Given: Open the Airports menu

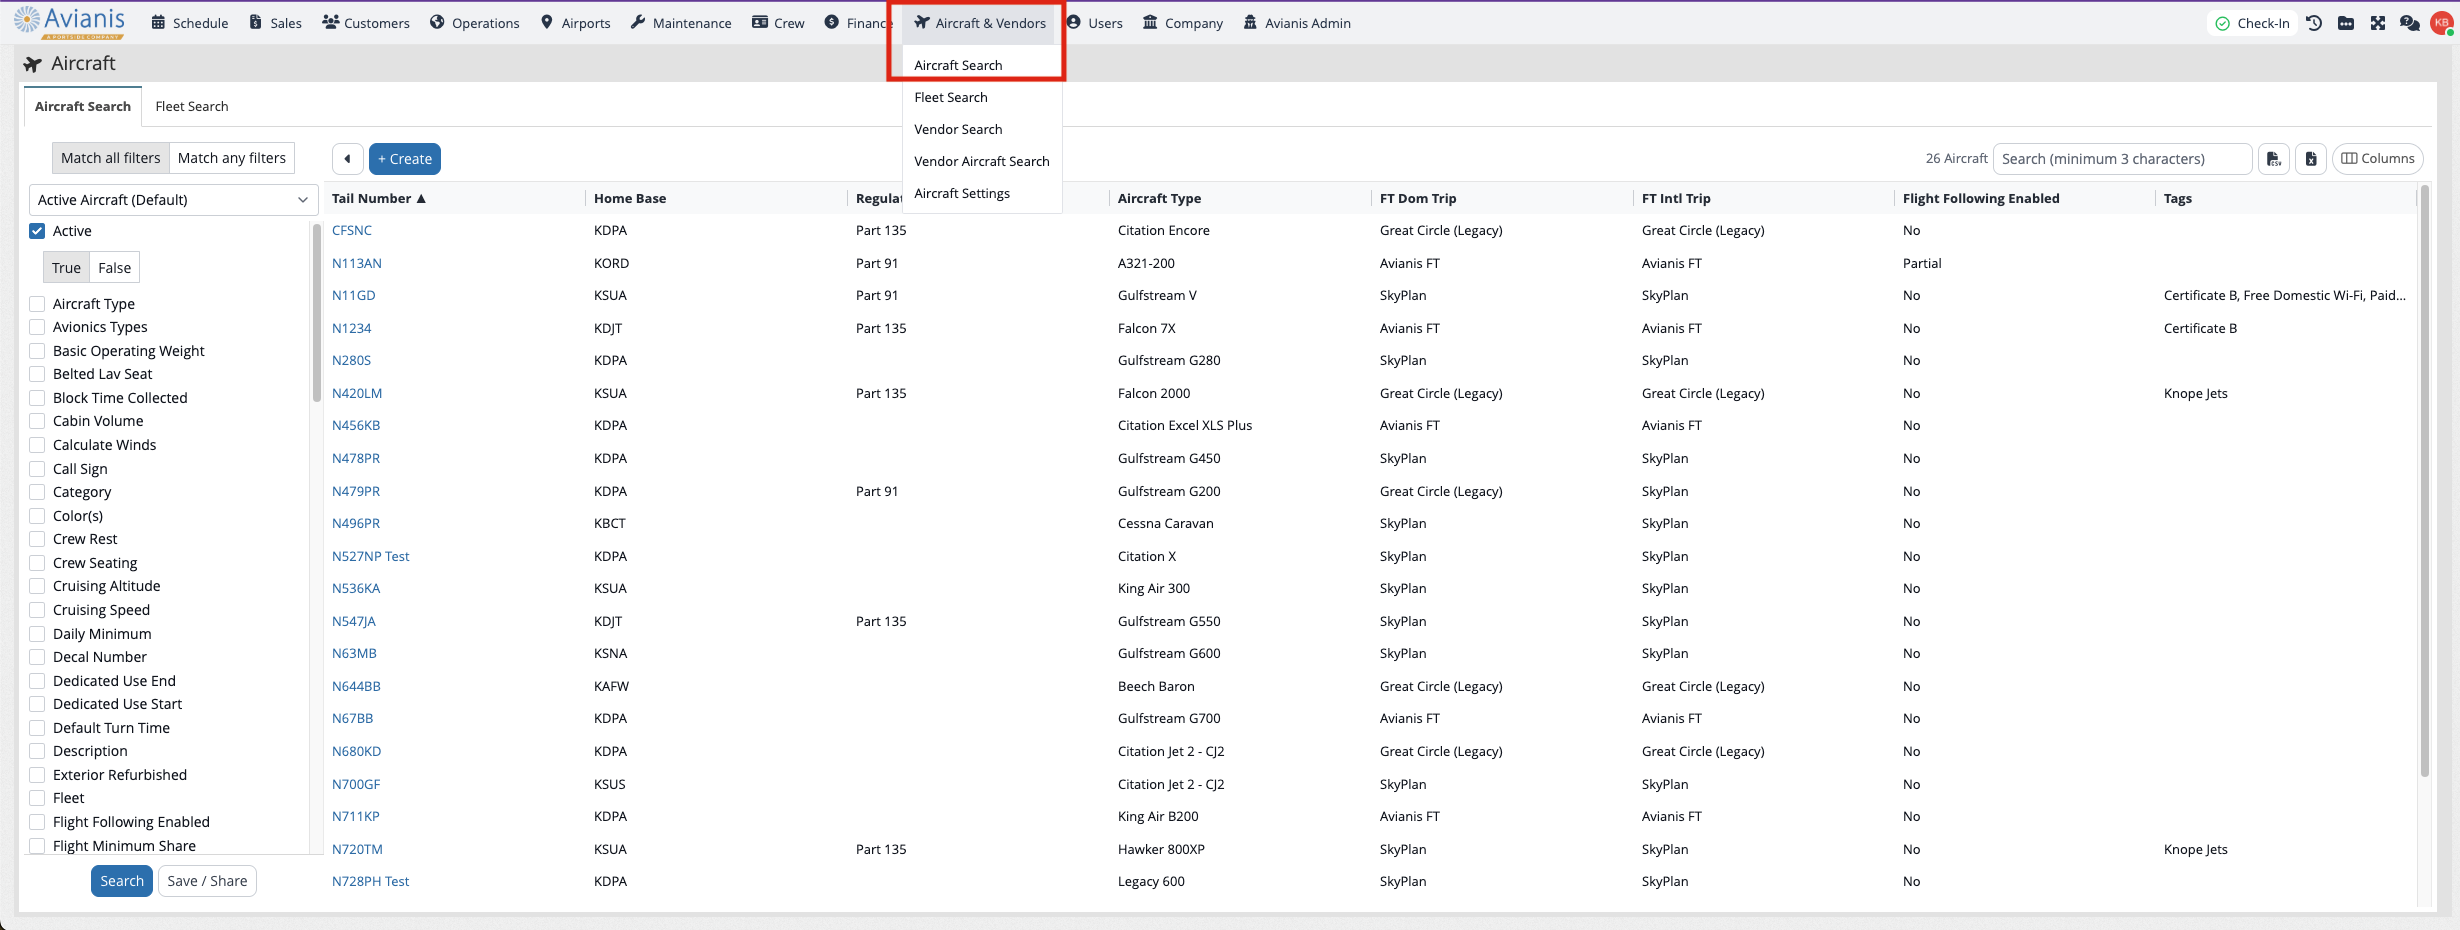Looking at the screenshot, I should [576, 23].
